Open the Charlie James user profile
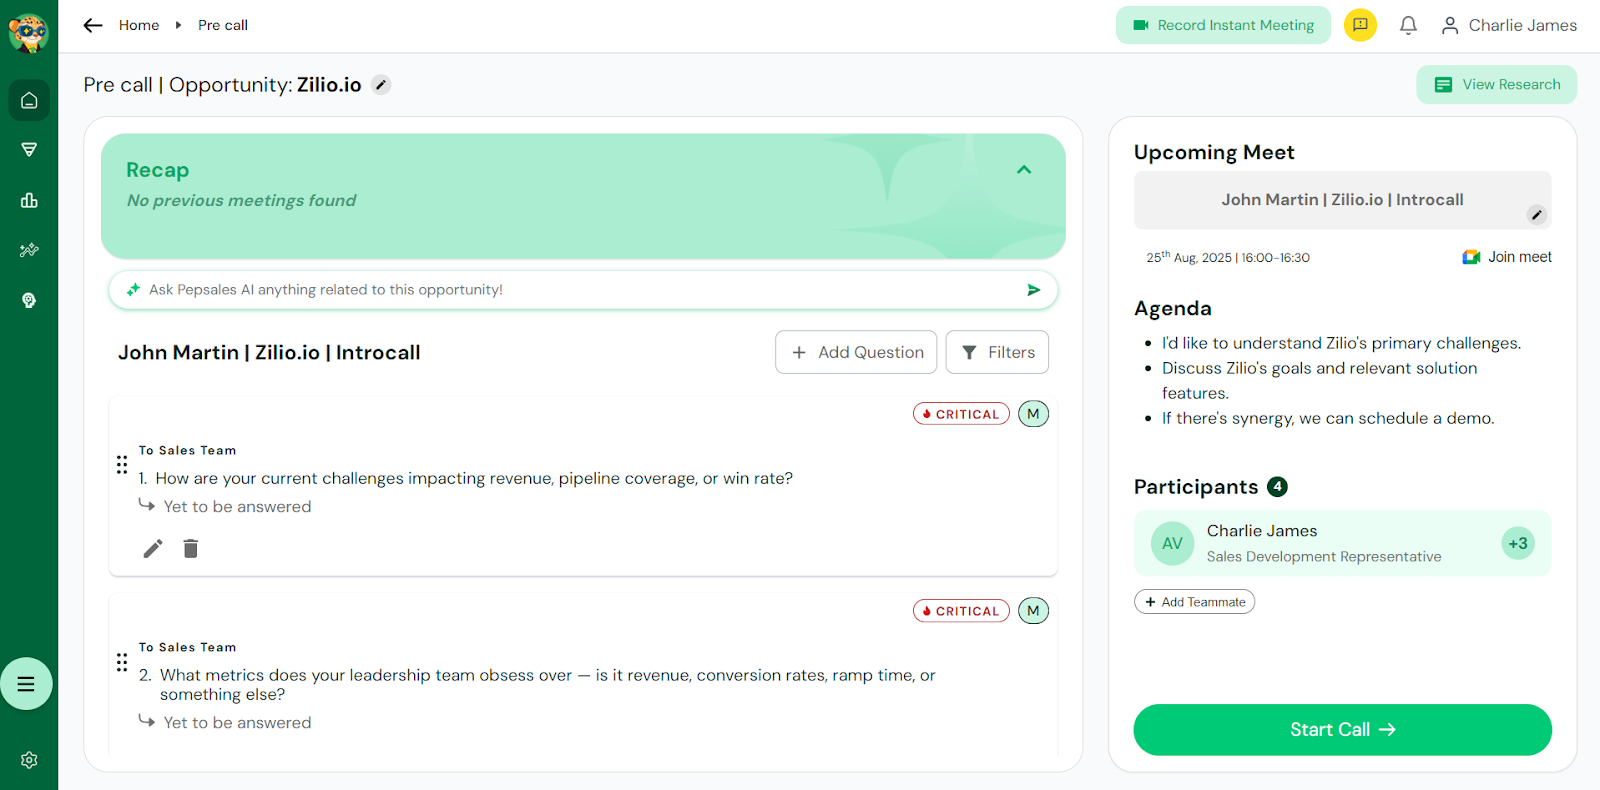Image resolution: width=1600 pixels, height=790 pixels. (x=1509, y=25)
